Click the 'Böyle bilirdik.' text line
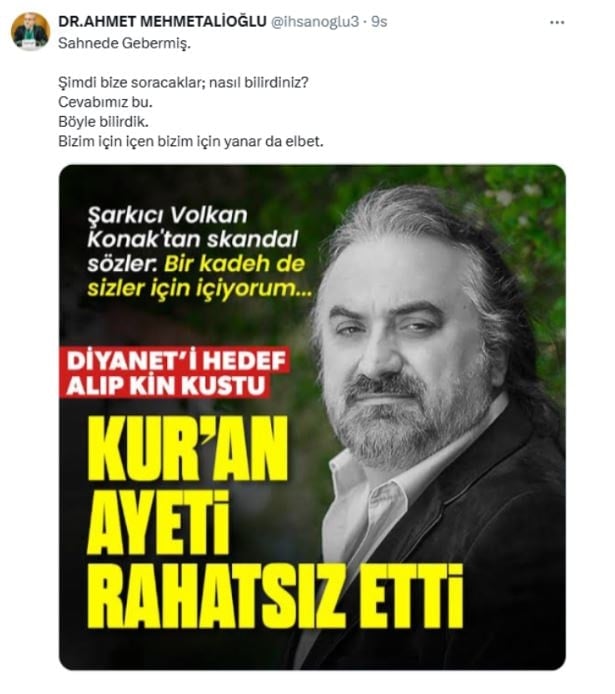615x694 pixels. 104,122
